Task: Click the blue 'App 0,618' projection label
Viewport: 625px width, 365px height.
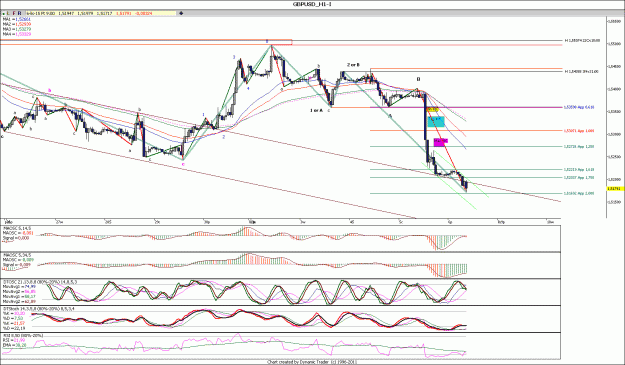Action: pyautogui.click(x=579, y=108)
